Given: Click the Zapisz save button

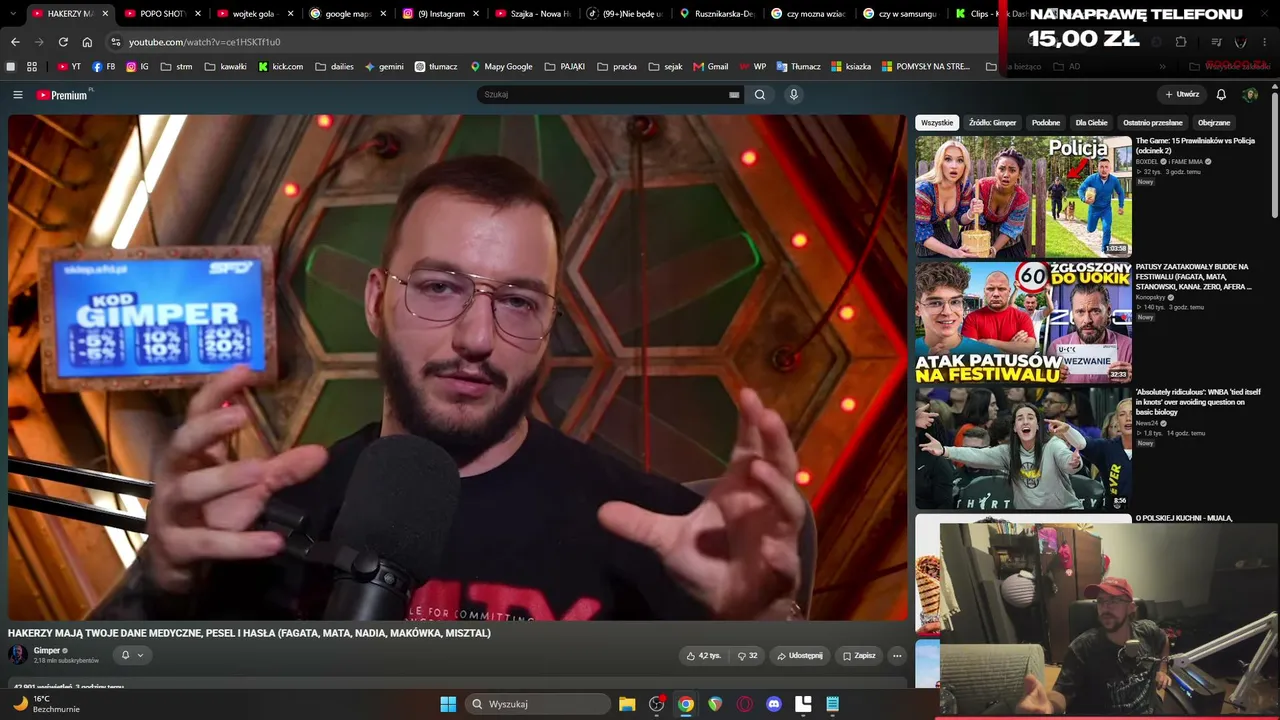Looking at the screenshot, I should tap(859, 656).
